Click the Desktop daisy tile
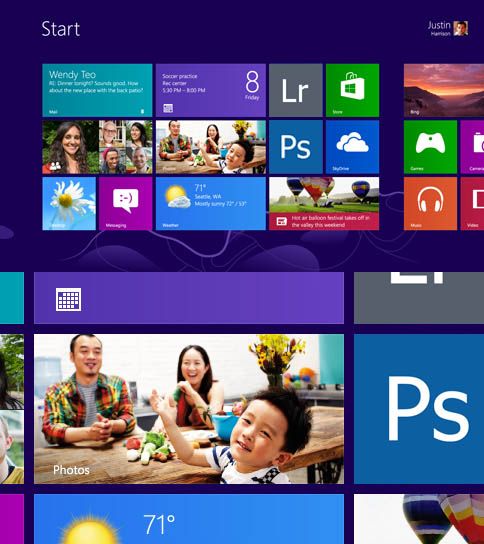The width and height of the screenshot is (484, 544). click(69, 204)
